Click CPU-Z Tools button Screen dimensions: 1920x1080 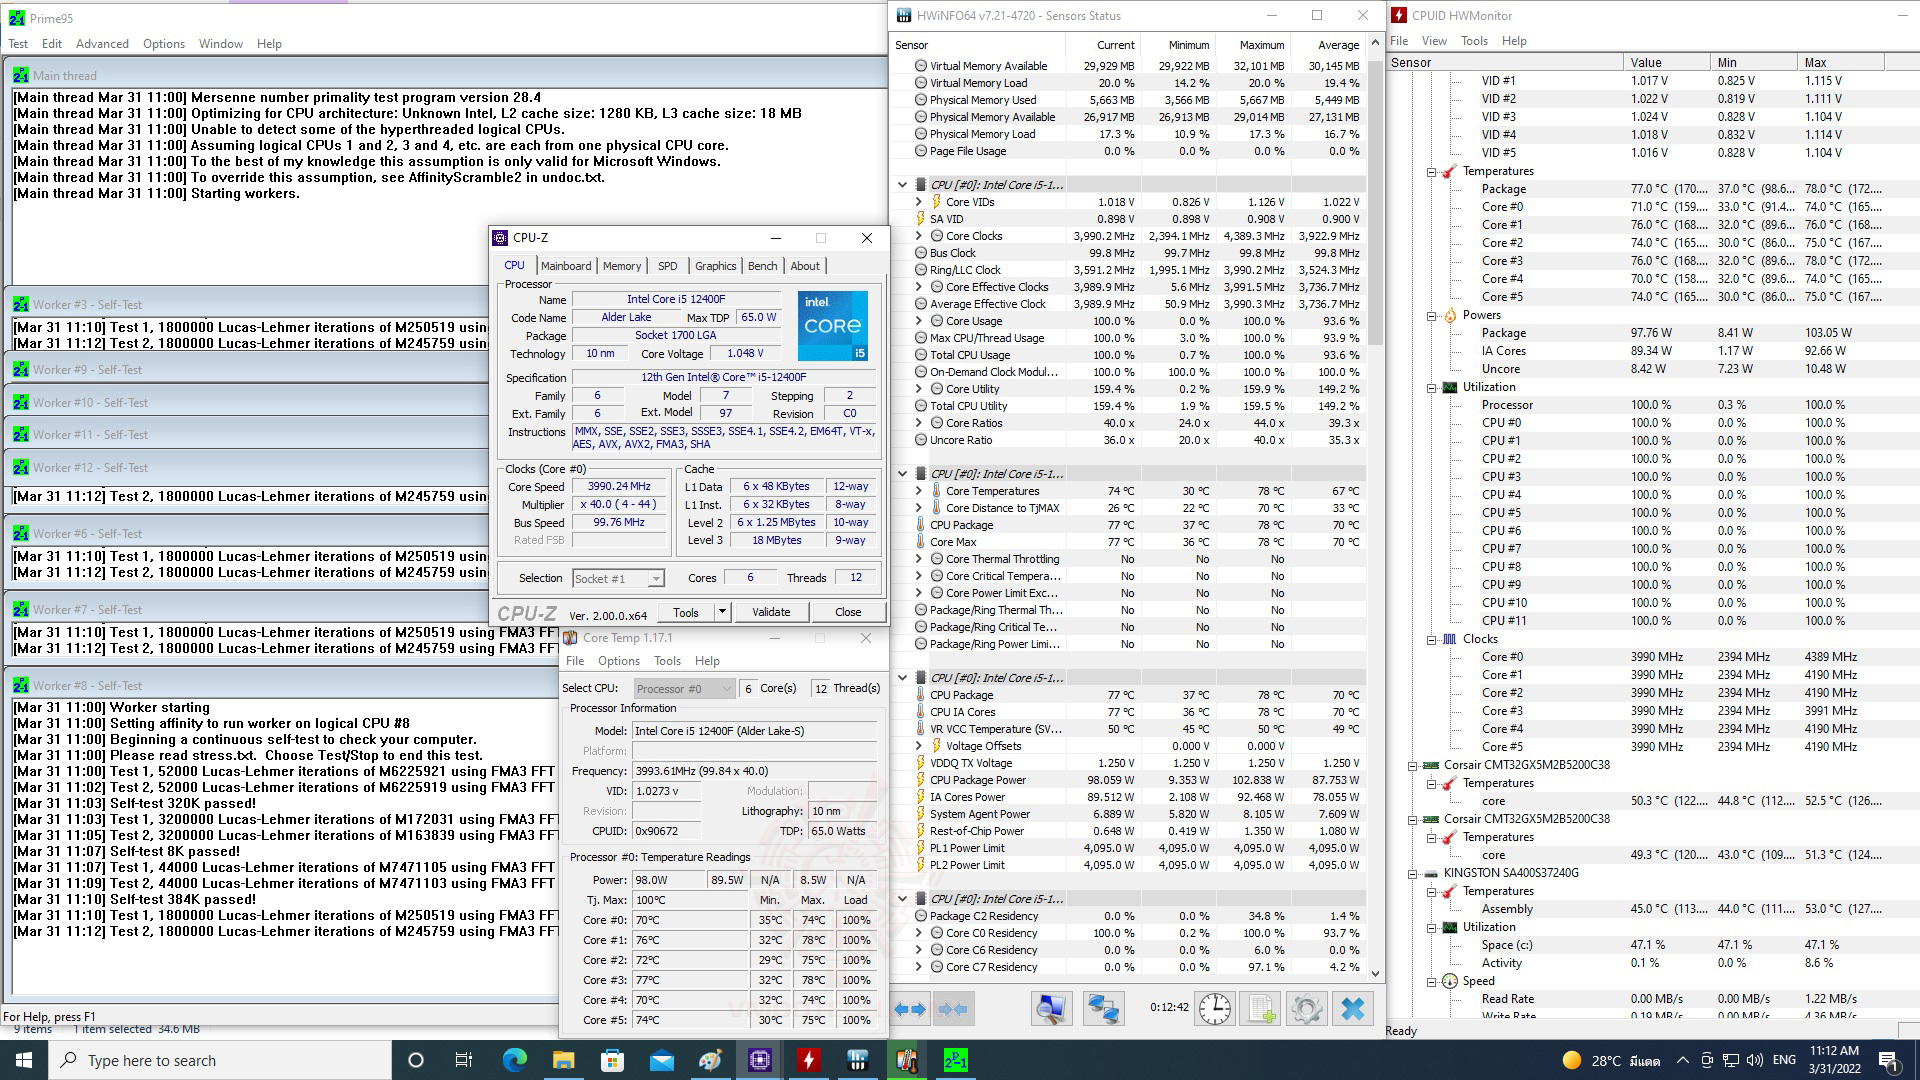[686, 612]
